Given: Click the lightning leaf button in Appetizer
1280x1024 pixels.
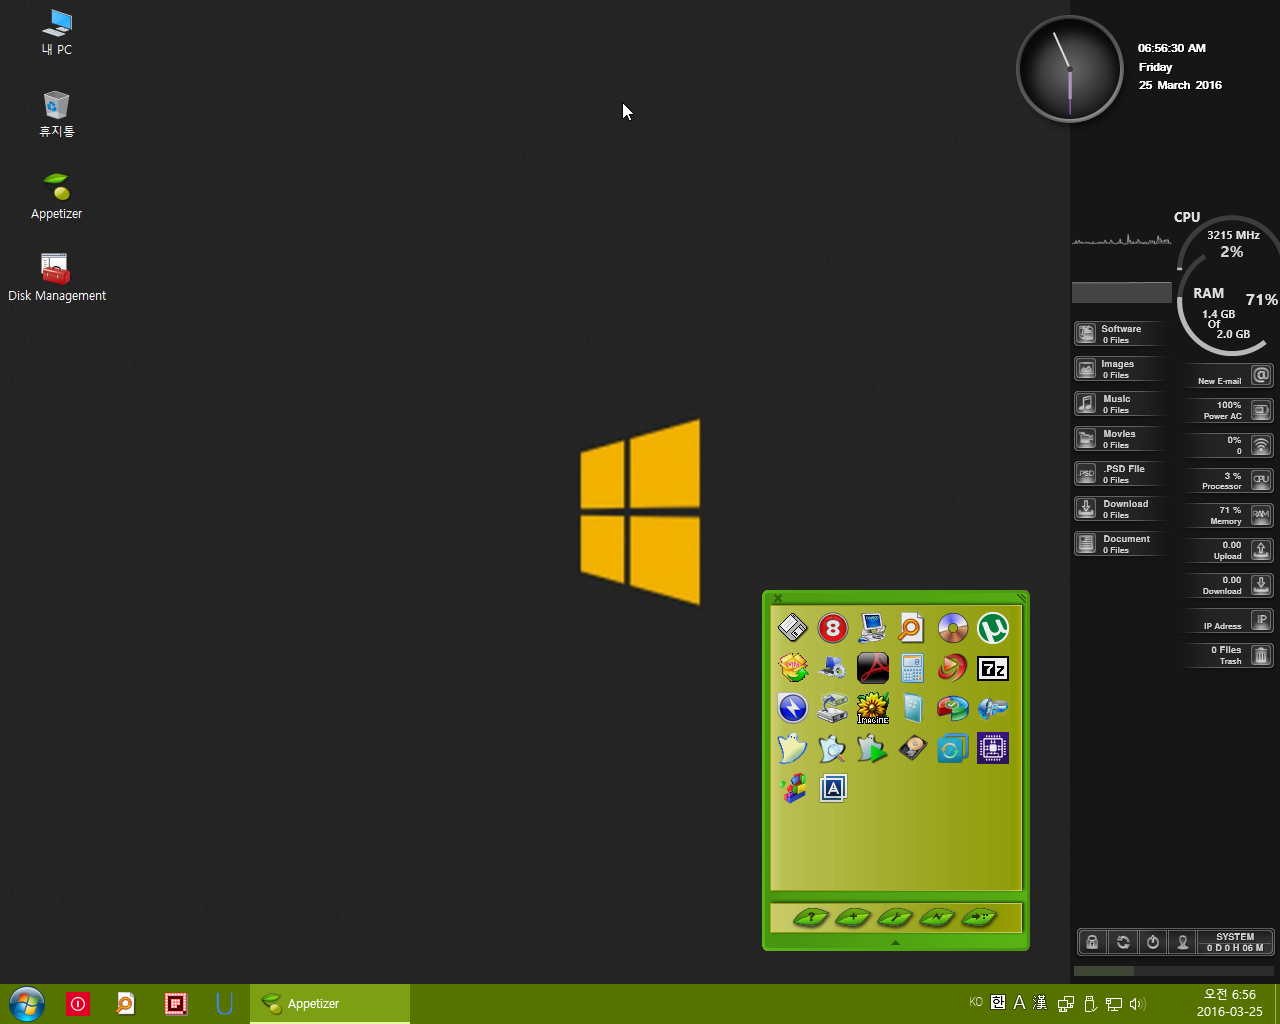Looking at the screenshot, I should (937, 917).
